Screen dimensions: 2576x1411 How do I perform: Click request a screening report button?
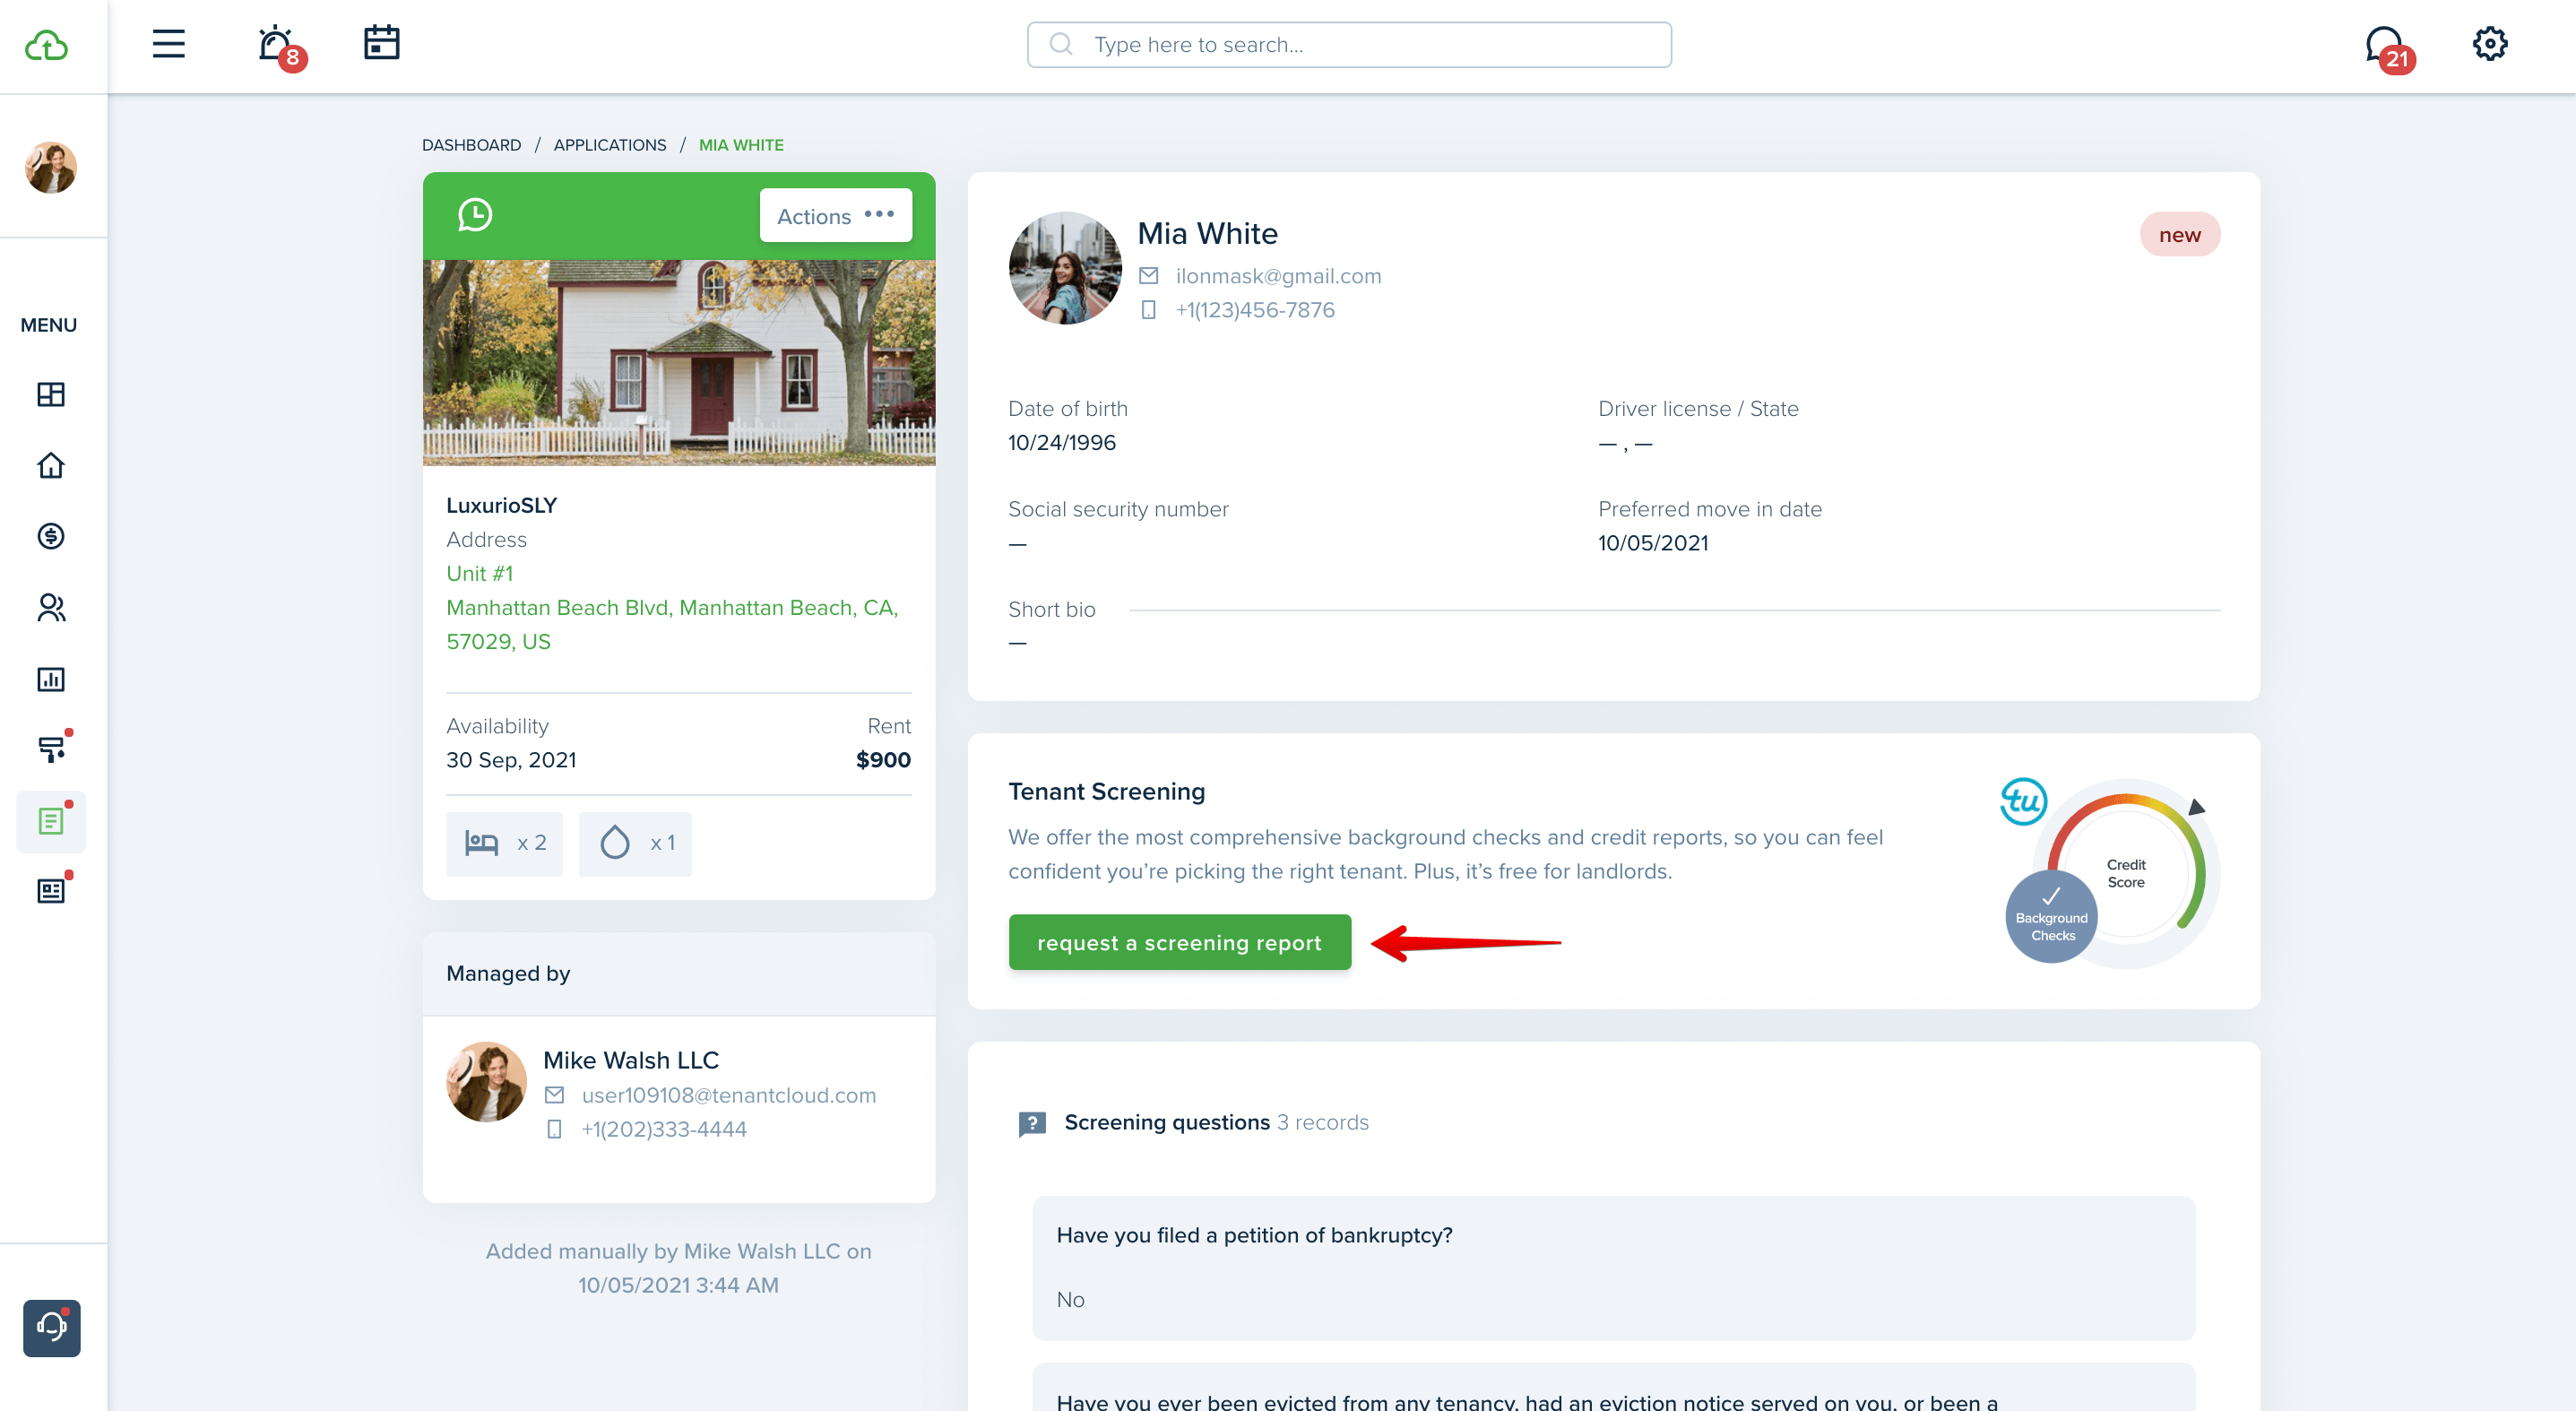pyautogui.click(x=1180, y=942)
